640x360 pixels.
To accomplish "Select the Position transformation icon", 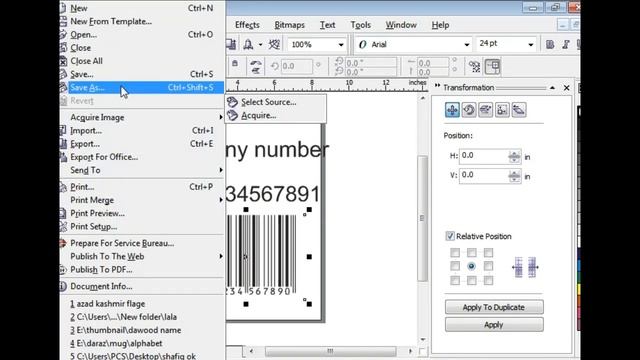I will tap(452, 110).
